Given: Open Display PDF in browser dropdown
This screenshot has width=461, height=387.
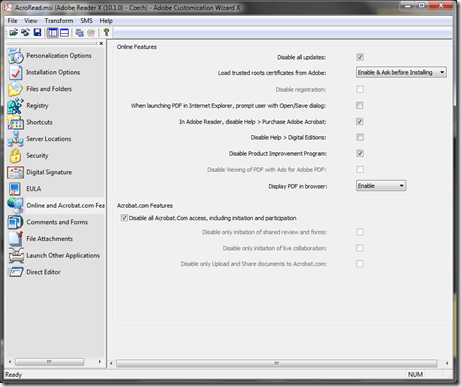Looking at the screenshot, I should (x=381, y=186).
